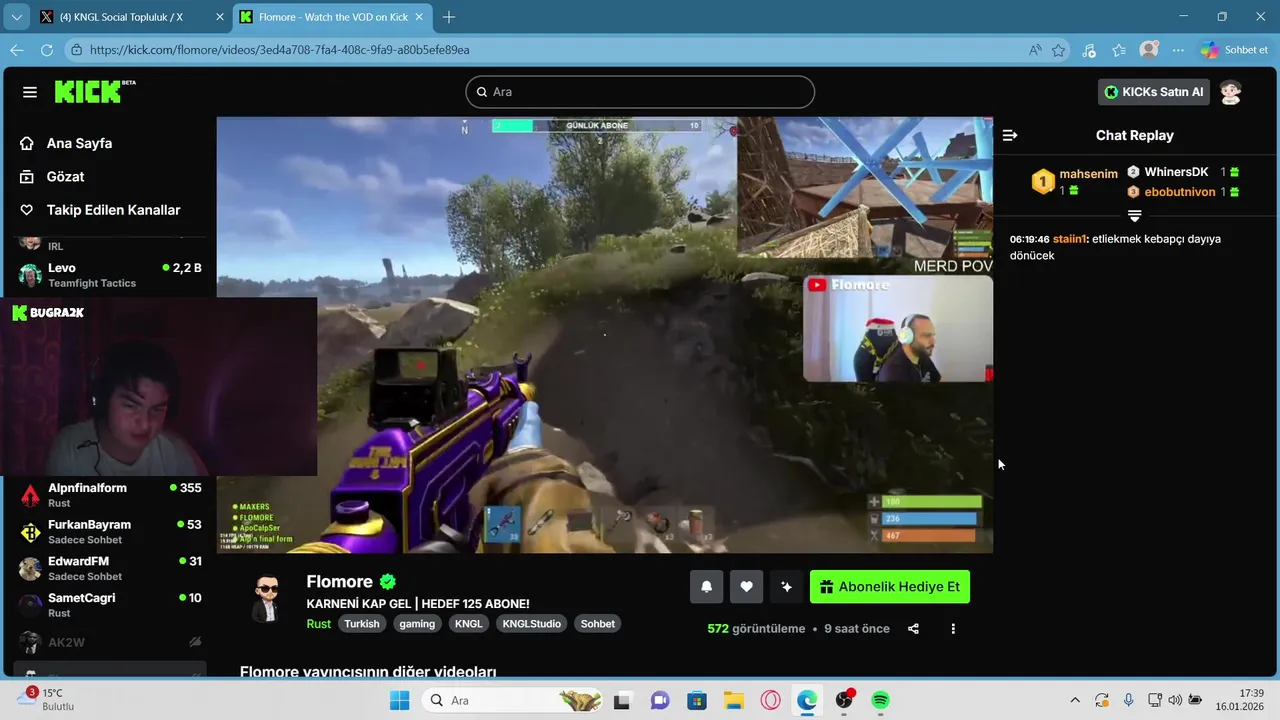The width and height of the screenshot is (1280, 720).
Task: Add page to favorites star
Action: (x=1059, y=50)
